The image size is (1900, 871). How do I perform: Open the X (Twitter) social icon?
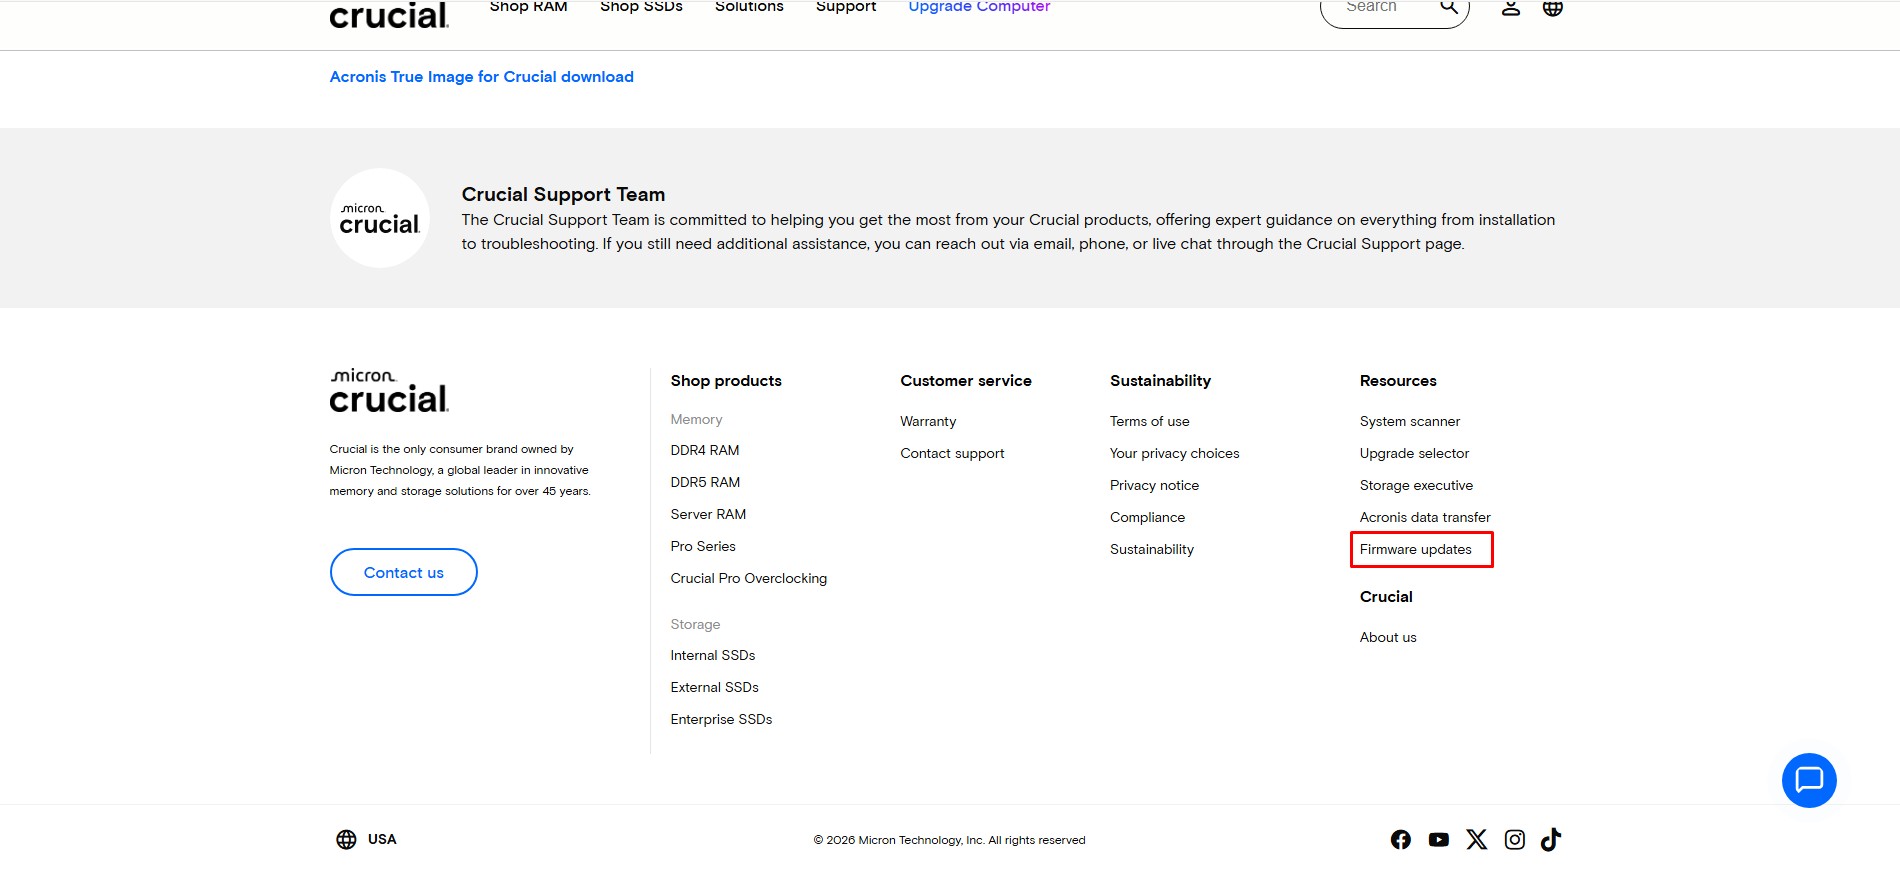[1477, 840]
